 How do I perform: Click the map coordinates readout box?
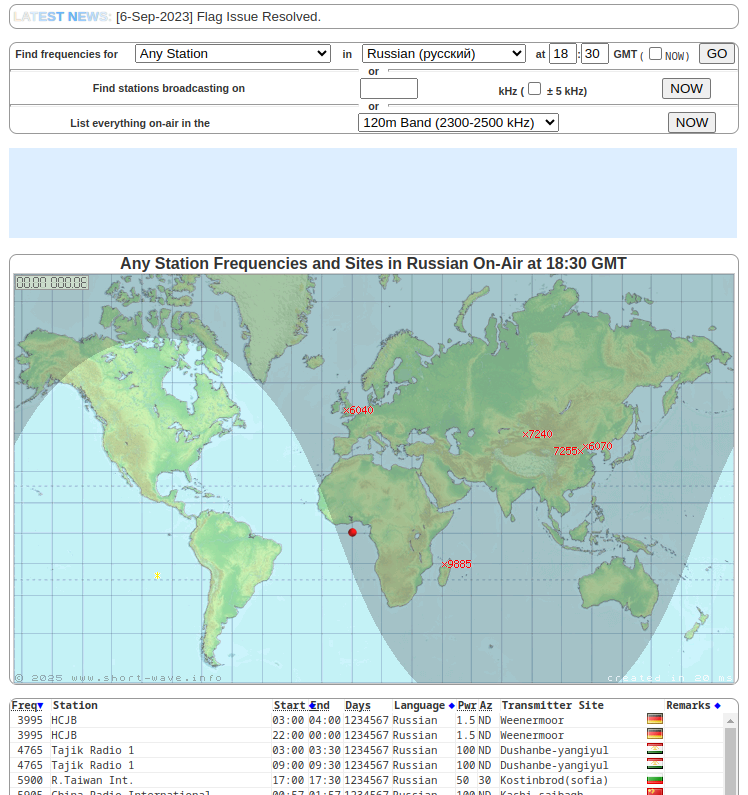pyautogui.click(x=52, y=282)
